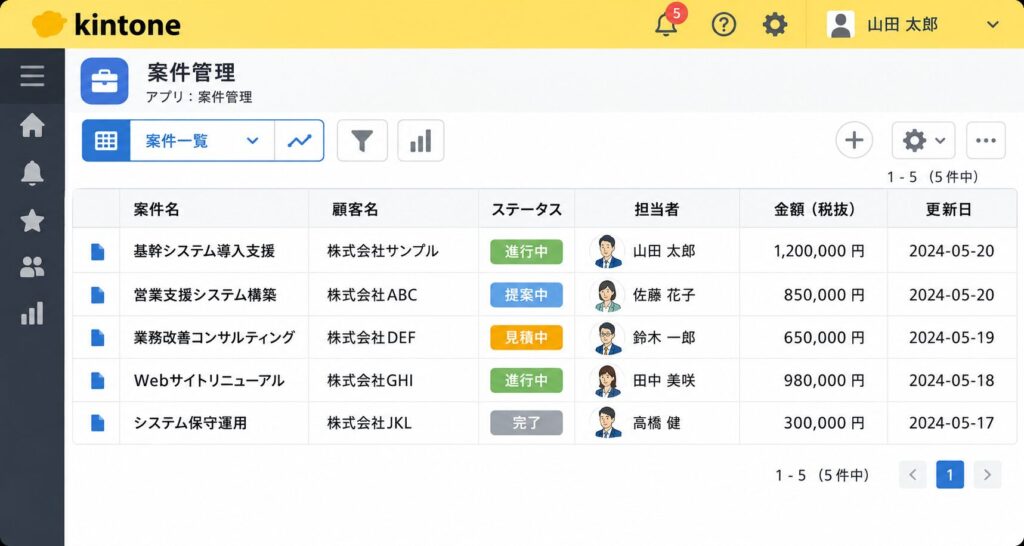Click the user avatar beside 山田 太郎 in header

pyautogui.click(x=840, y=25)
